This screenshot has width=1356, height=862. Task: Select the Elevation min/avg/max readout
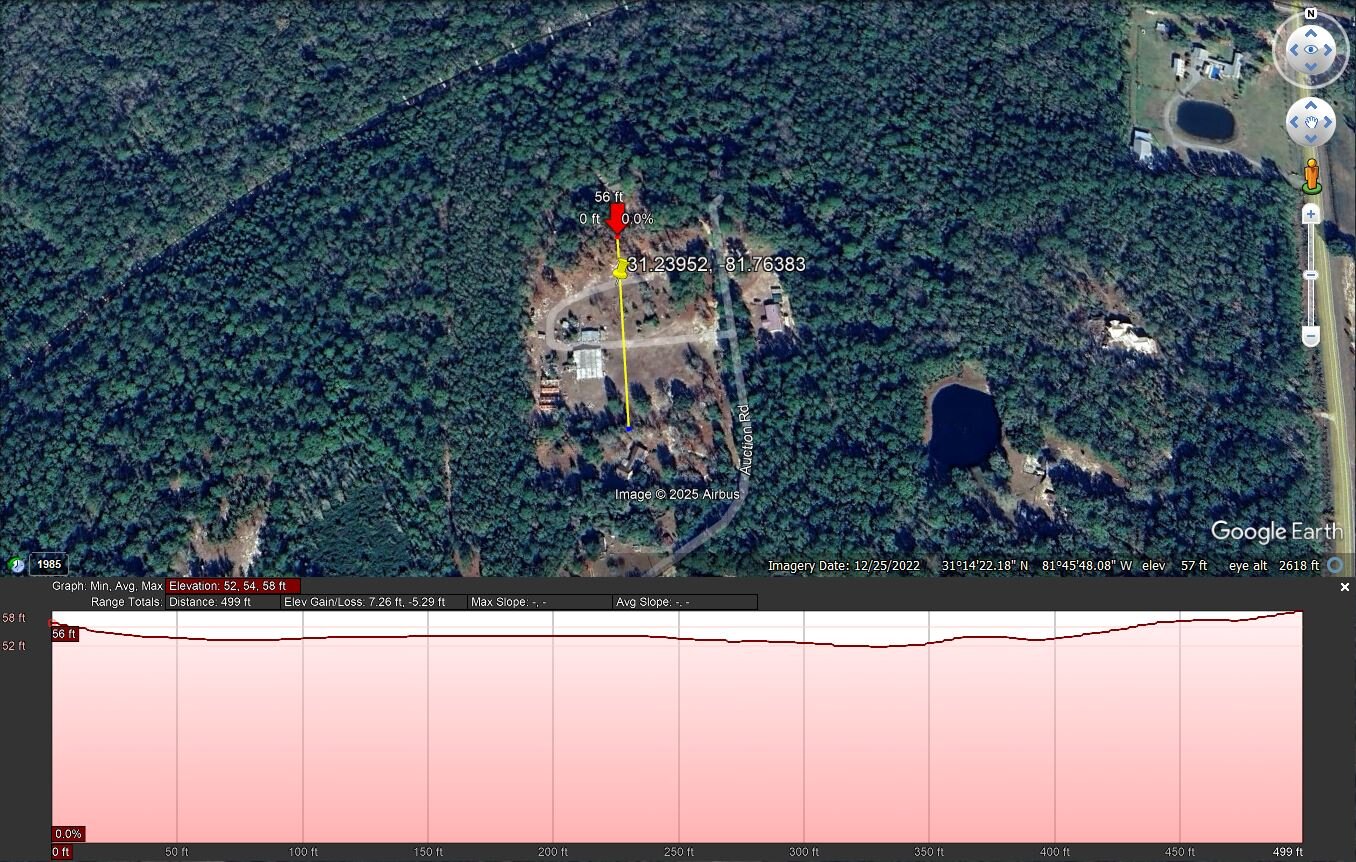[x=232, y=586]
